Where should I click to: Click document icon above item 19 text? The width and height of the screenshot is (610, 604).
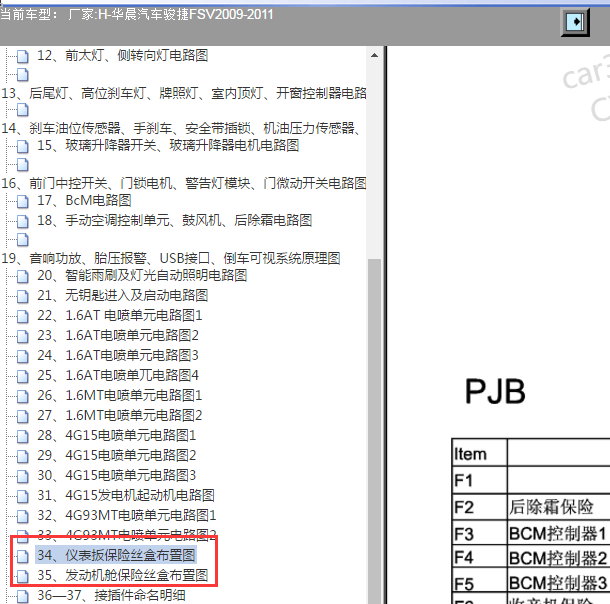(x=23, y=240)
